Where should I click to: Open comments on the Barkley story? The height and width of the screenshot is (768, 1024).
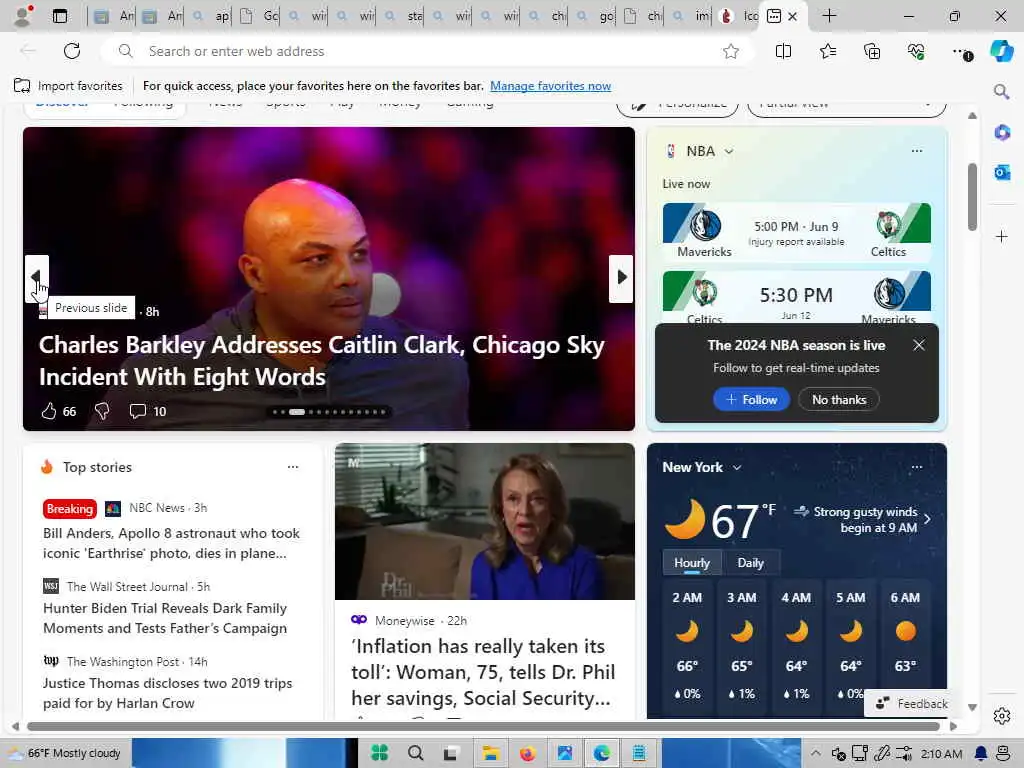pyautogui.click(x=137, y=411)
